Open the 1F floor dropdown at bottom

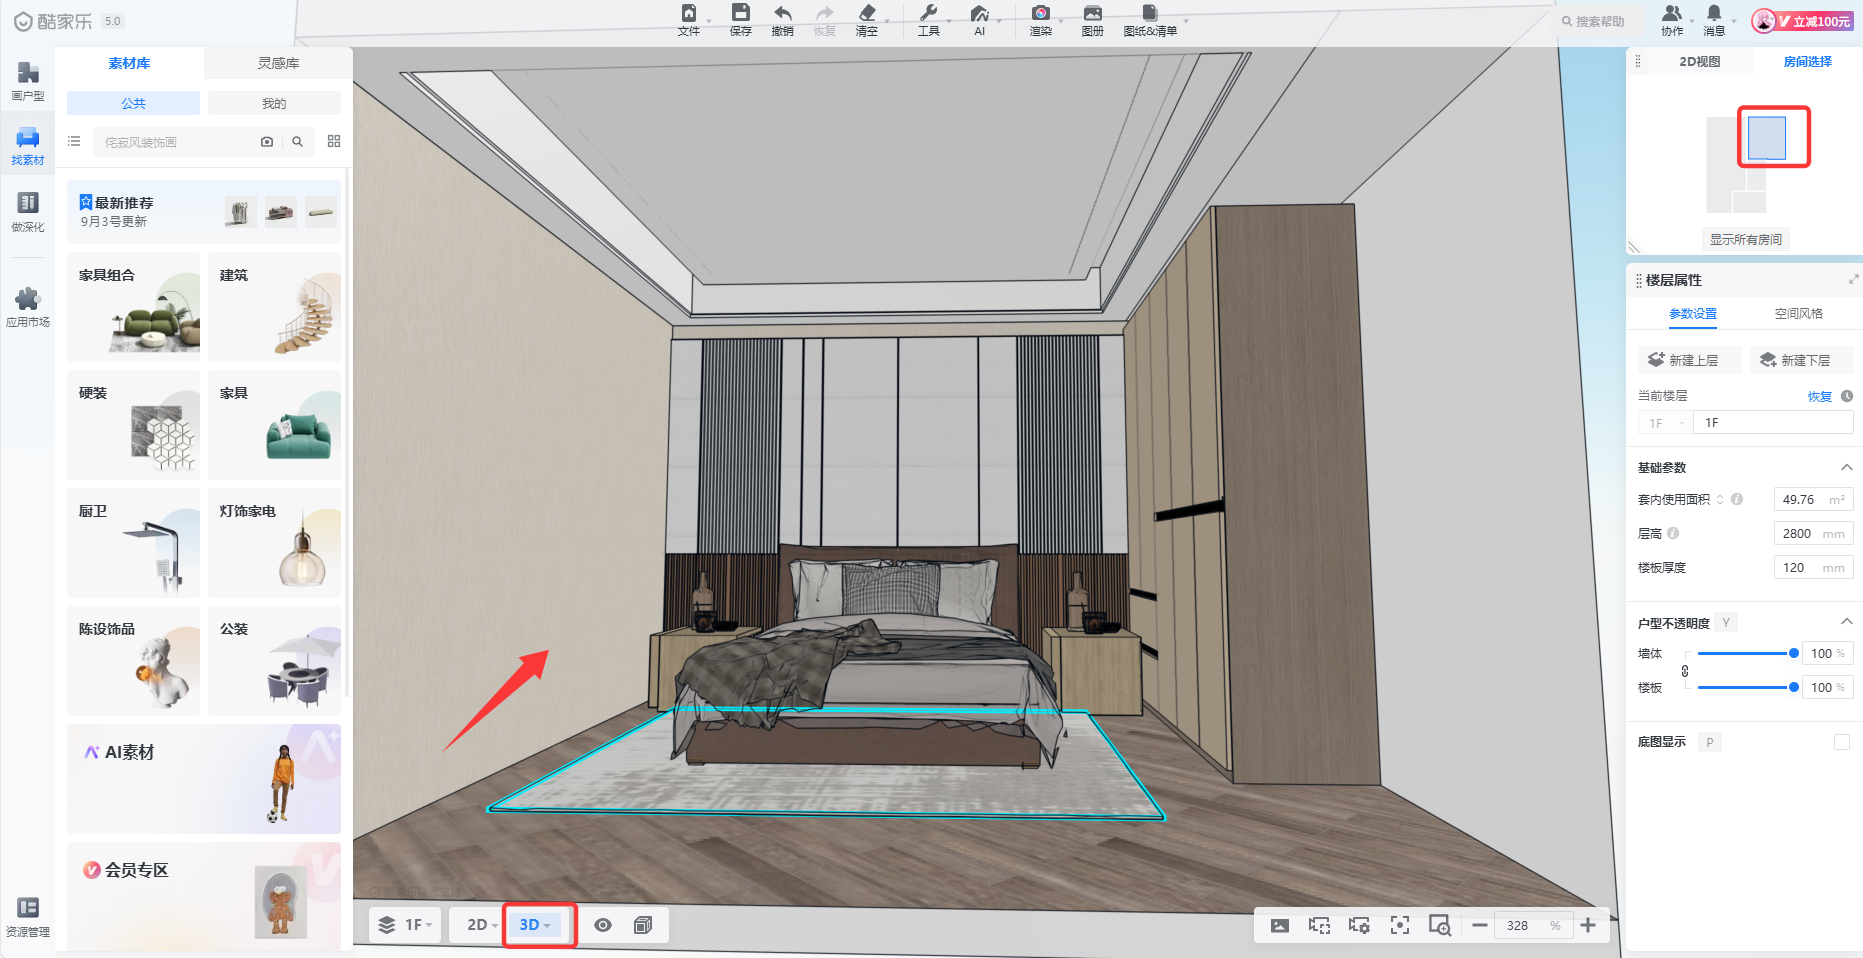pyautogui.click(x=406, y=925)
